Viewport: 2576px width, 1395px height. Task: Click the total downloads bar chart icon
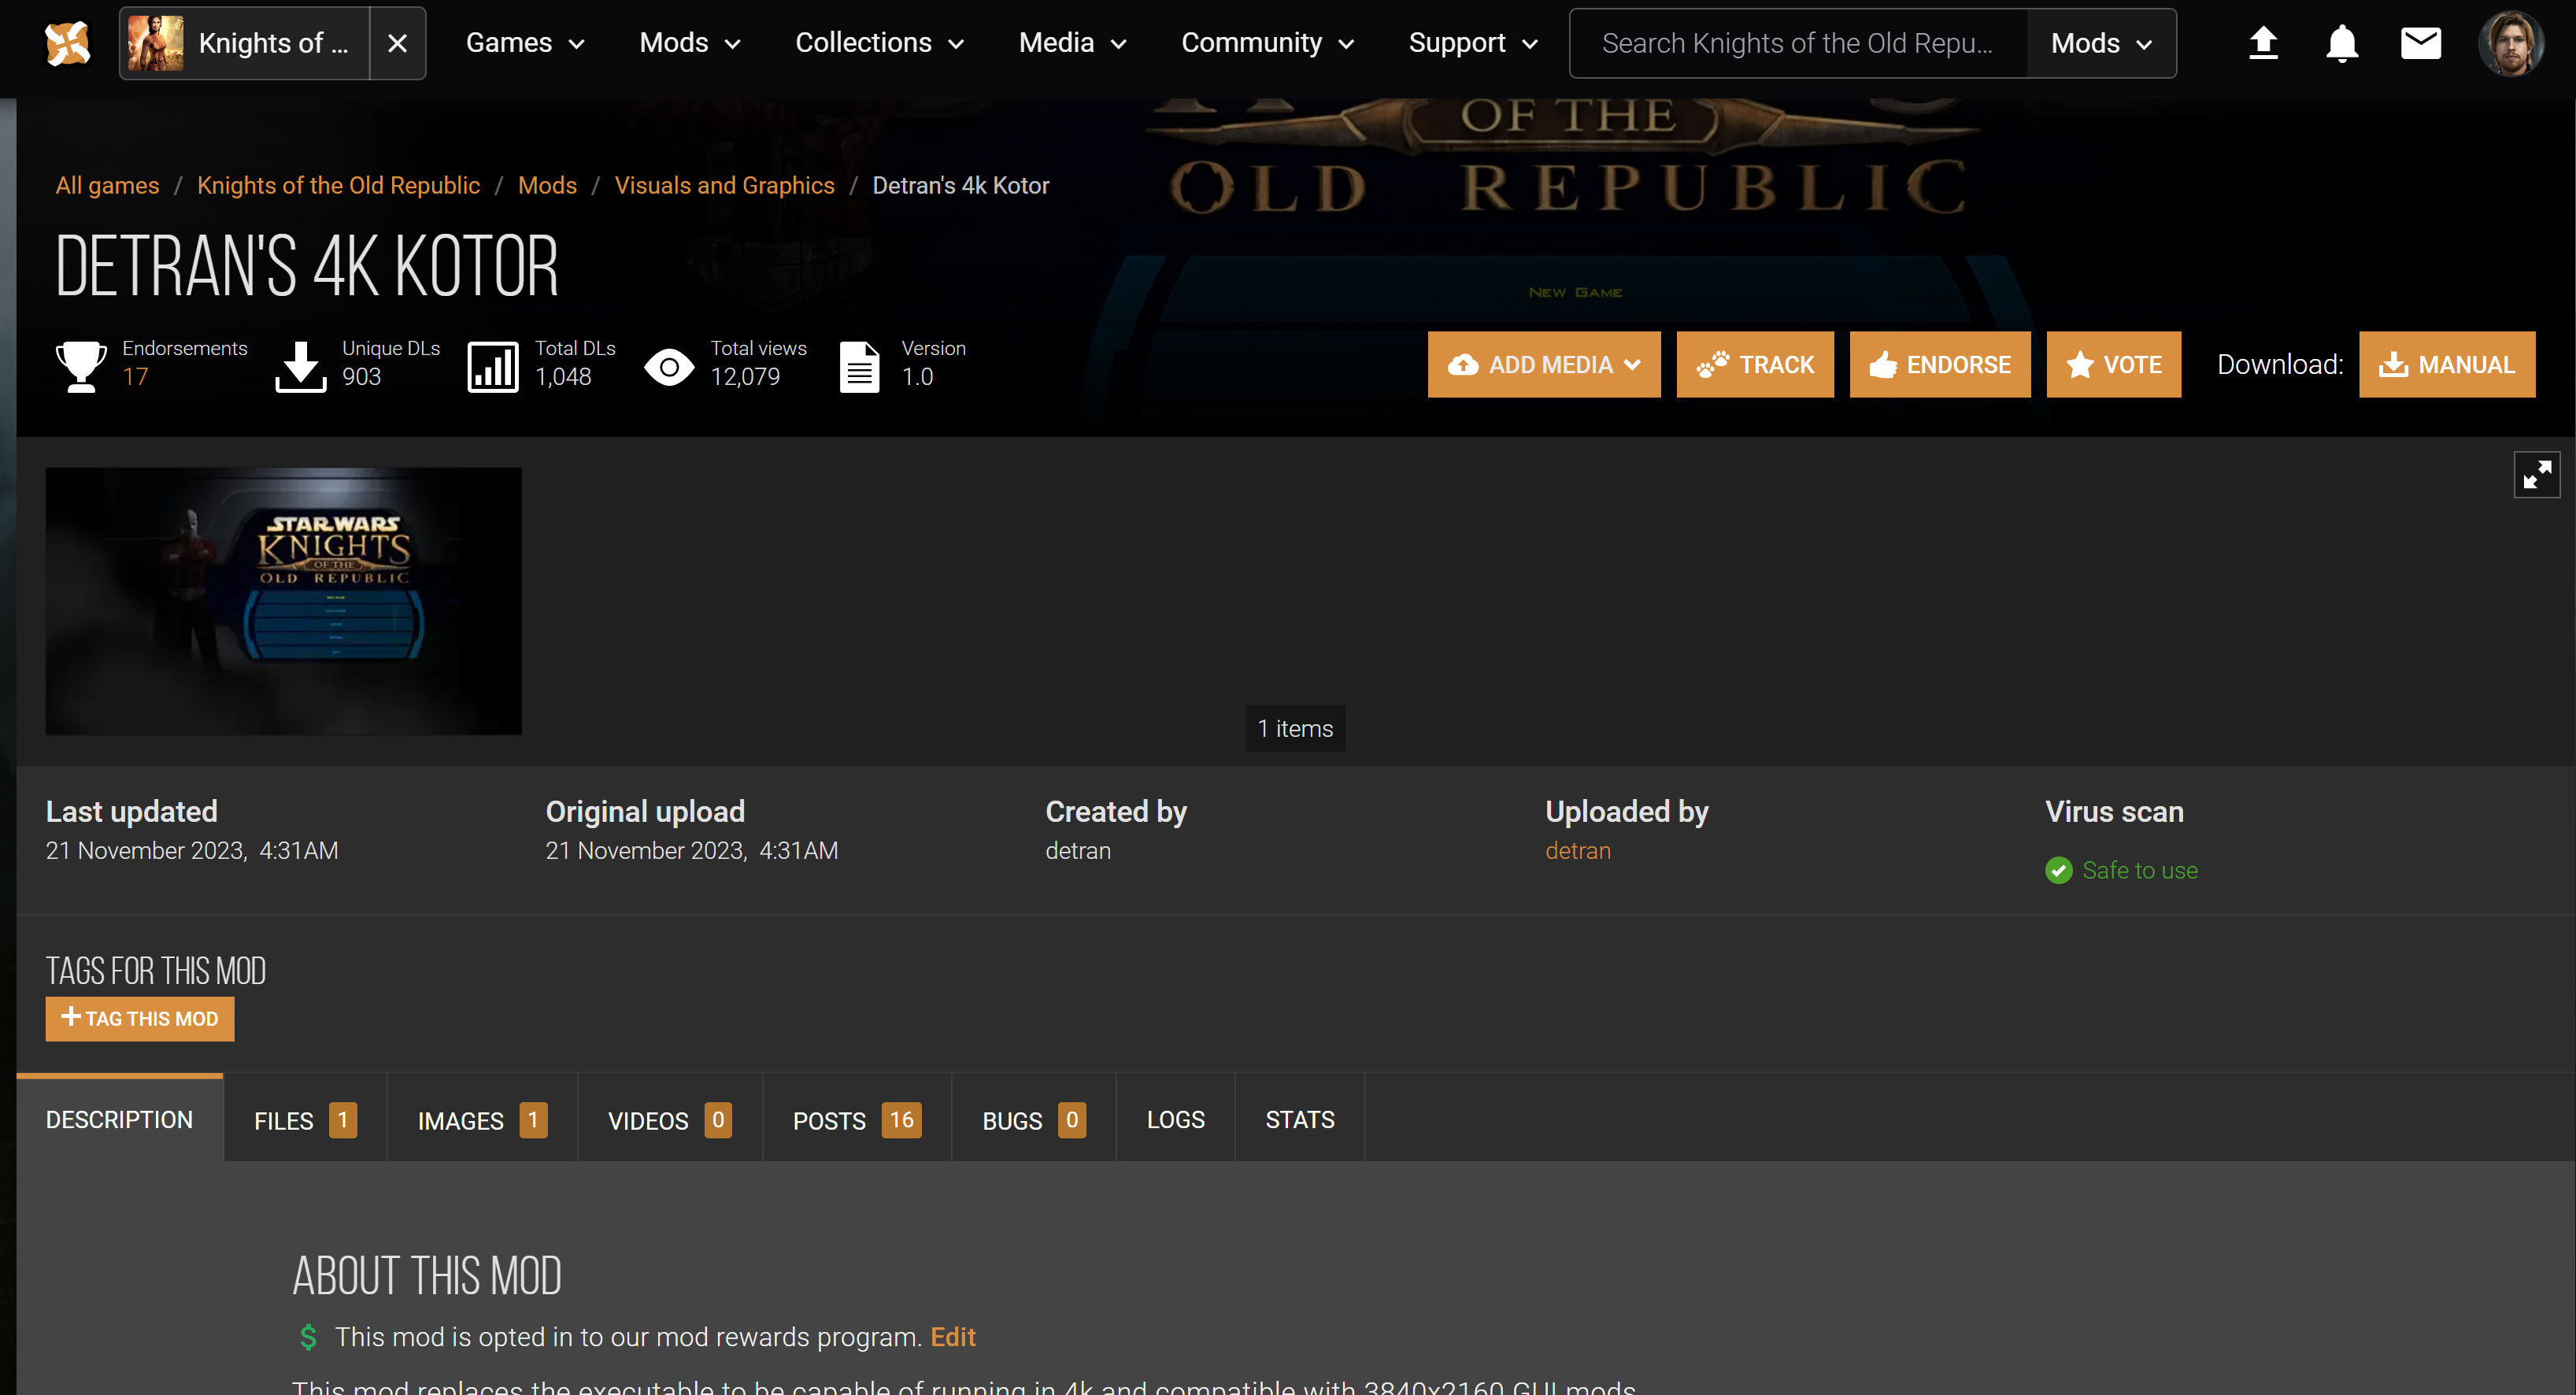click(493, 366)
